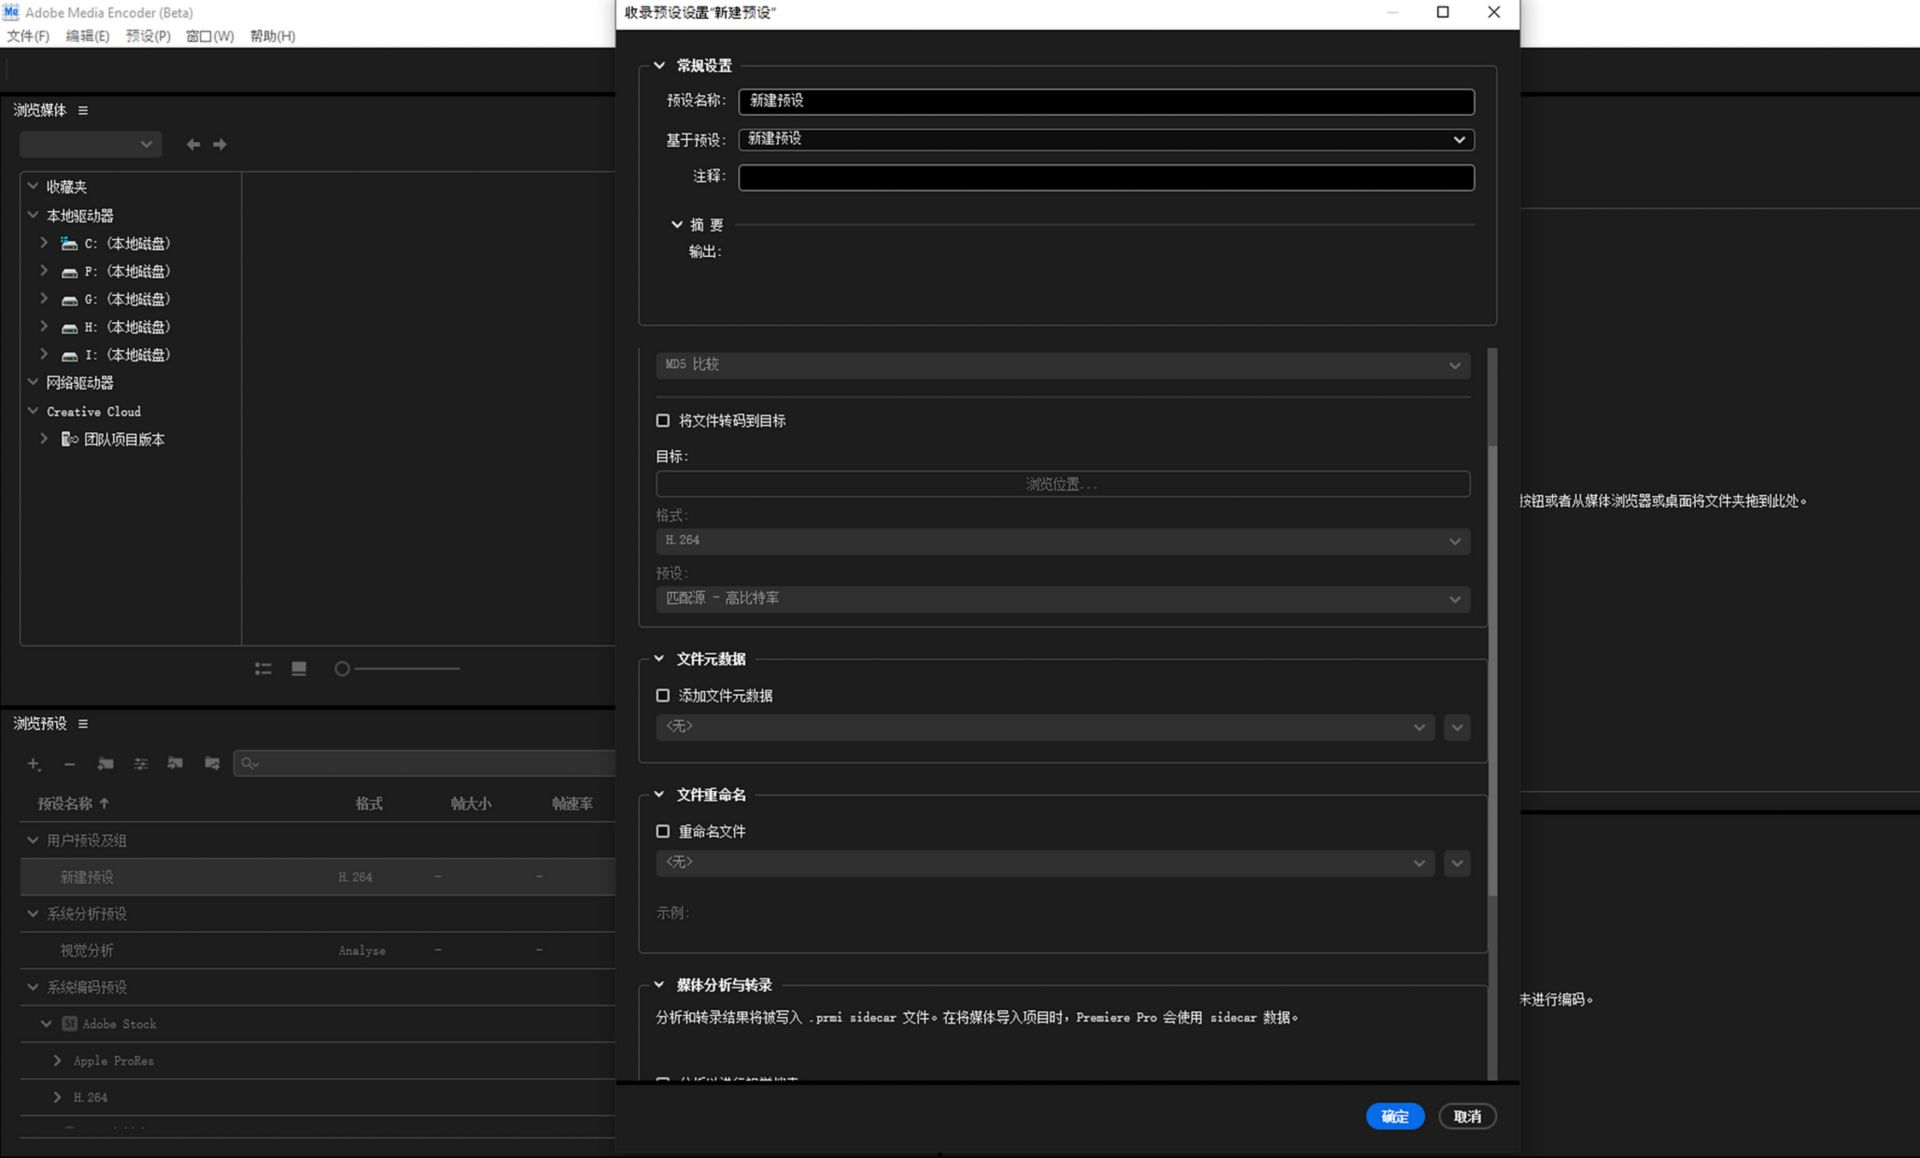This screenshot has height=1158, width=1920.
Task: Create a new preset group folder
Action: point(105,764)
